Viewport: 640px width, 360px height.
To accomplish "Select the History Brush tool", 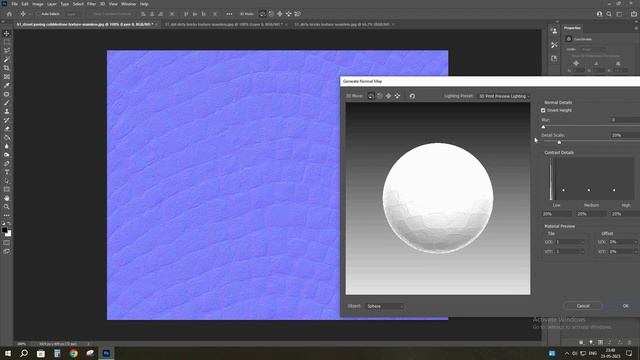I will coord(7,120).
